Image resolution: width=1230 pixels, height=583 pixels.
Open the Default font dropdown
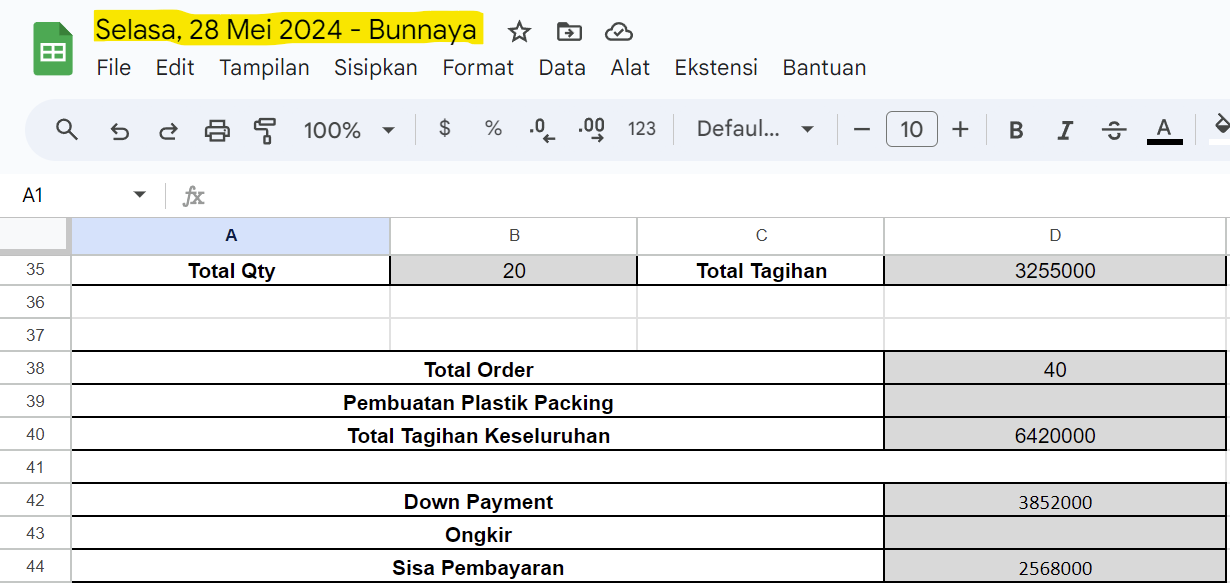point(755,129)
